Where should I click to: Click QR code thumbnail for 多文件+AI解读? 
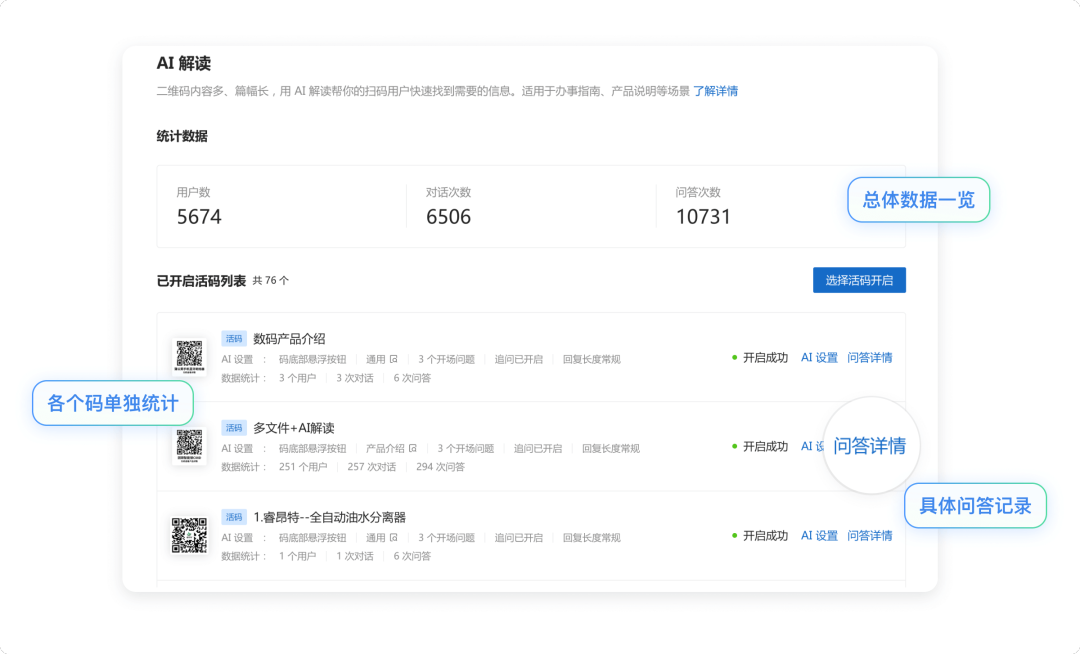(x=189, y=446)
